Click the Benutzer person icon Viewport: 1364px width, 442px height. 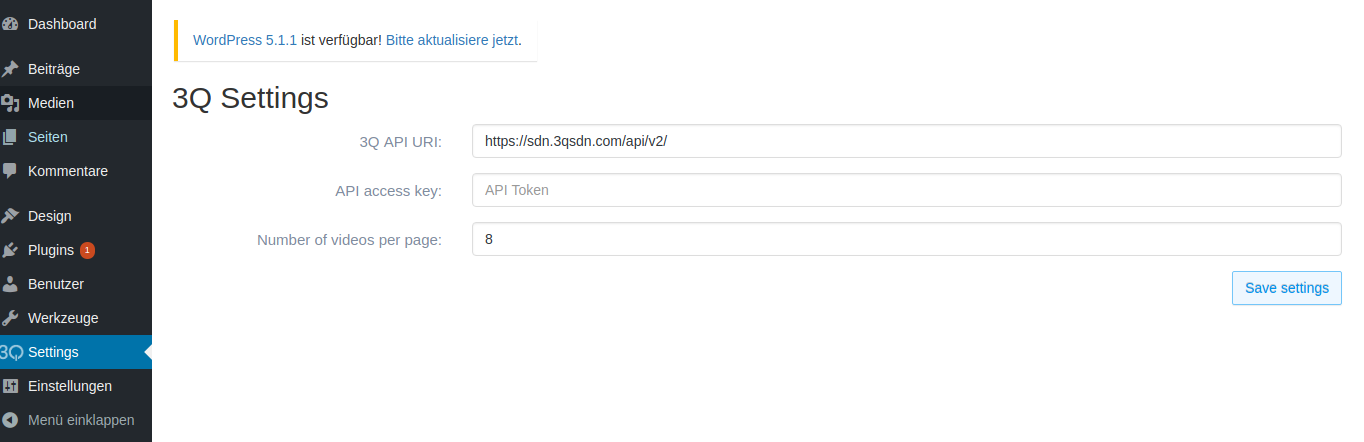[10, 284]
